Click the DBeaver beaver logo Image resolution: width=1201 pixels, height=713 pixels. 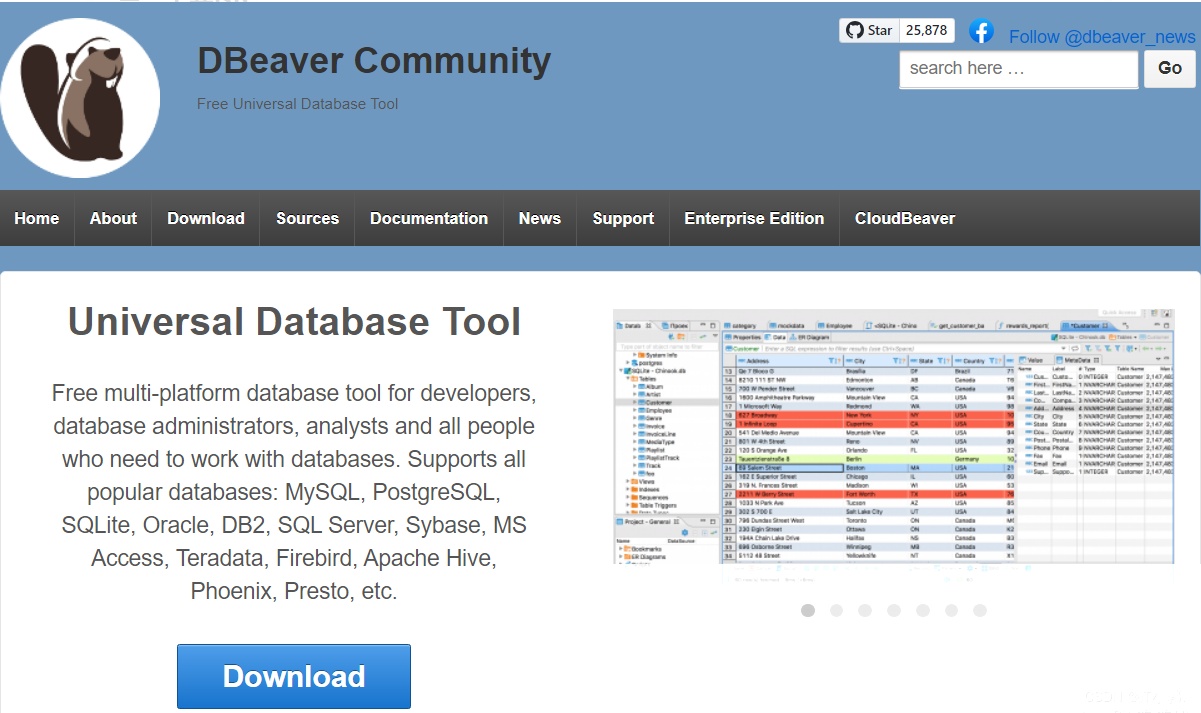coord(80,98)
